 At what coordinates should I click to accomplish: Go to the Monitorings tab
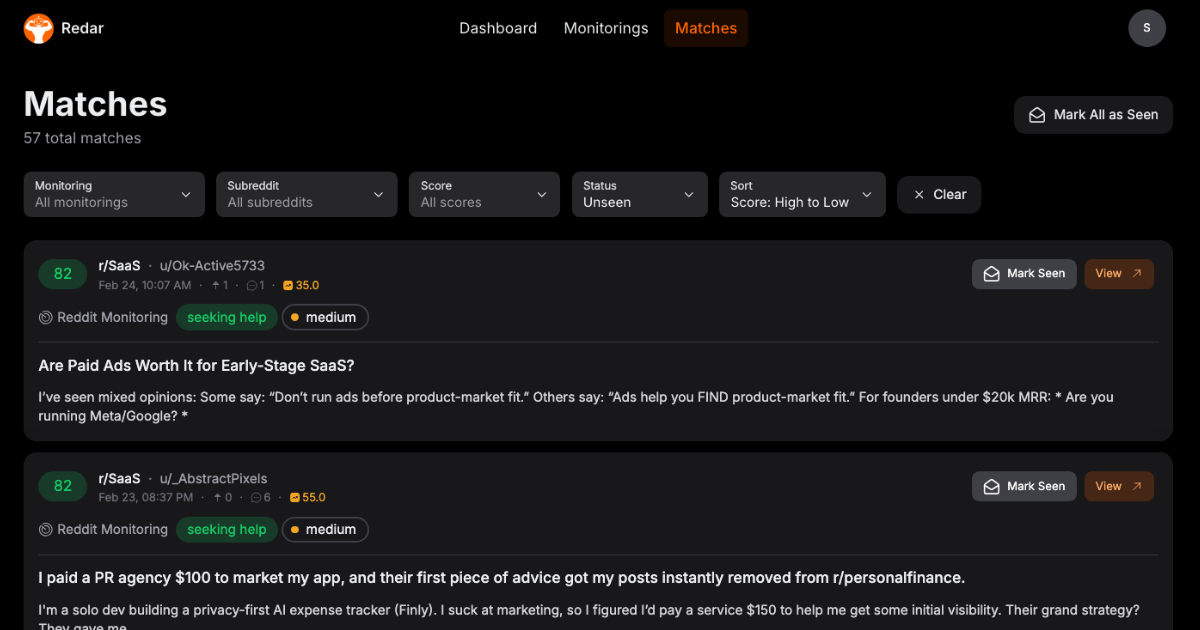pos(606,28)
